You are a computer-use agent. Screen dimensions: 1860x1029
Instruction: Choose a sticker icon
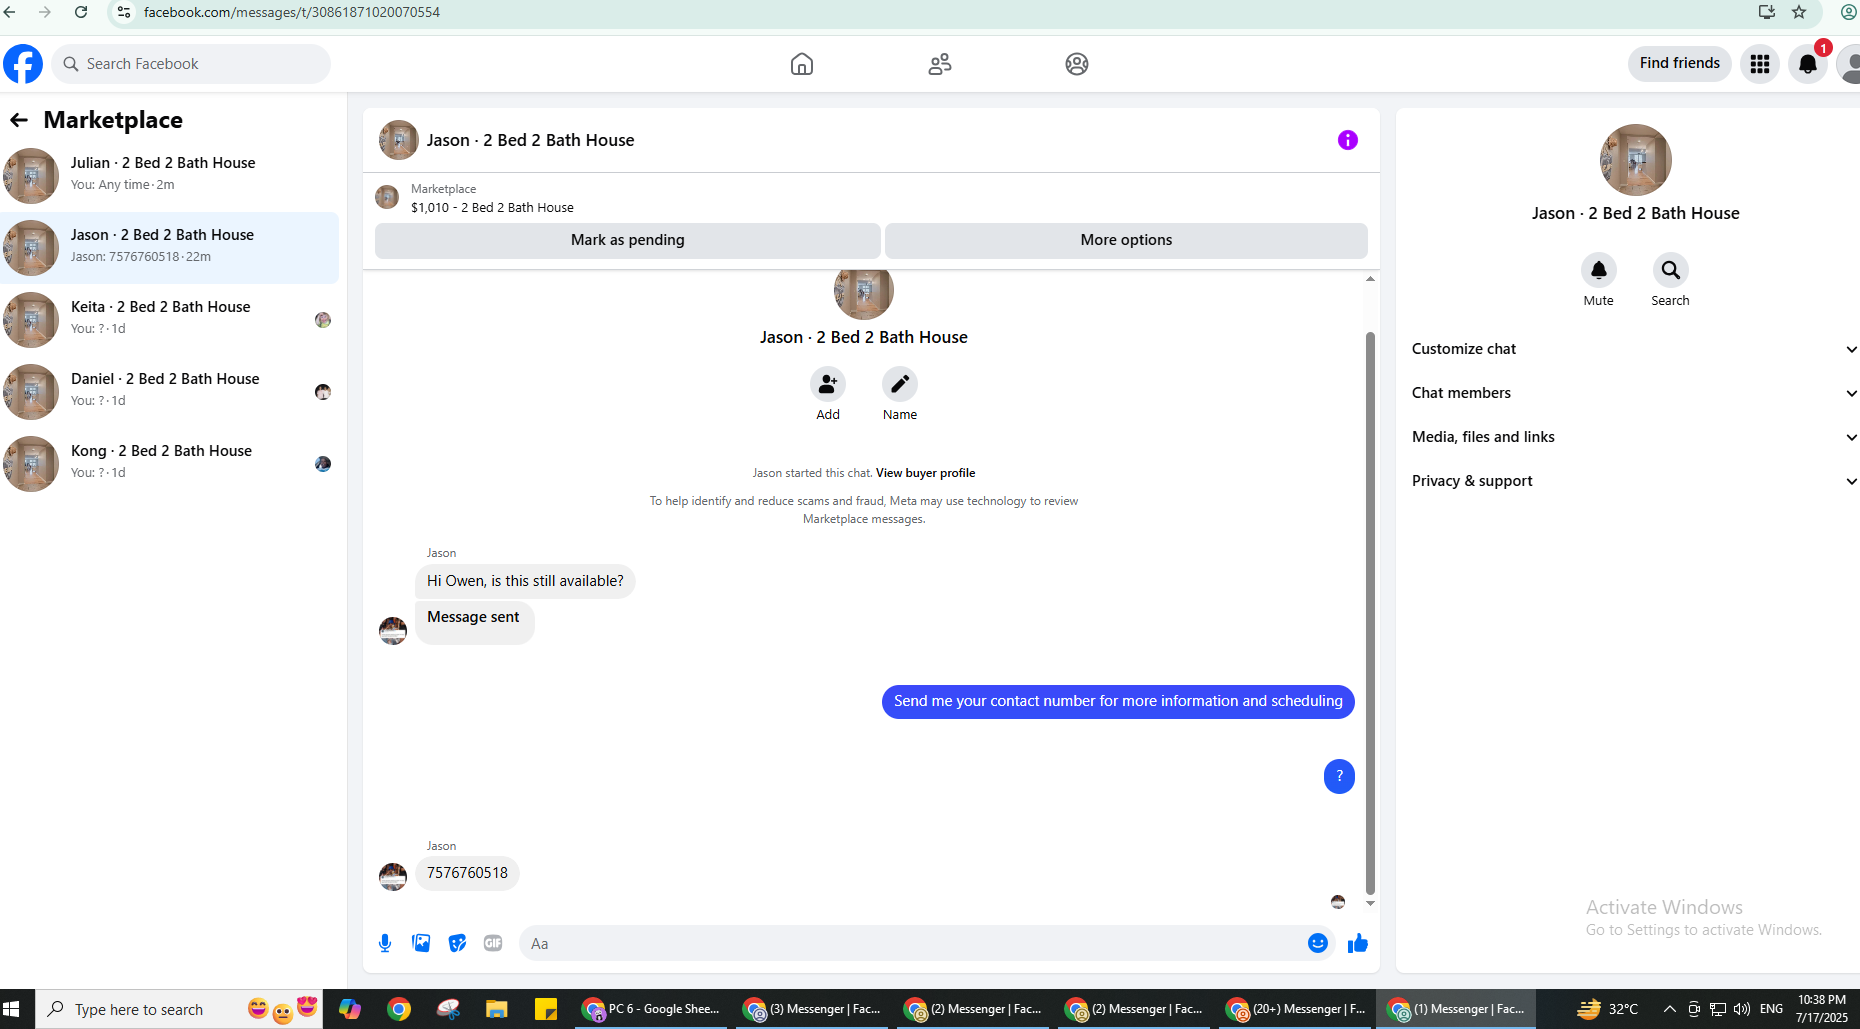pos(457,943)
